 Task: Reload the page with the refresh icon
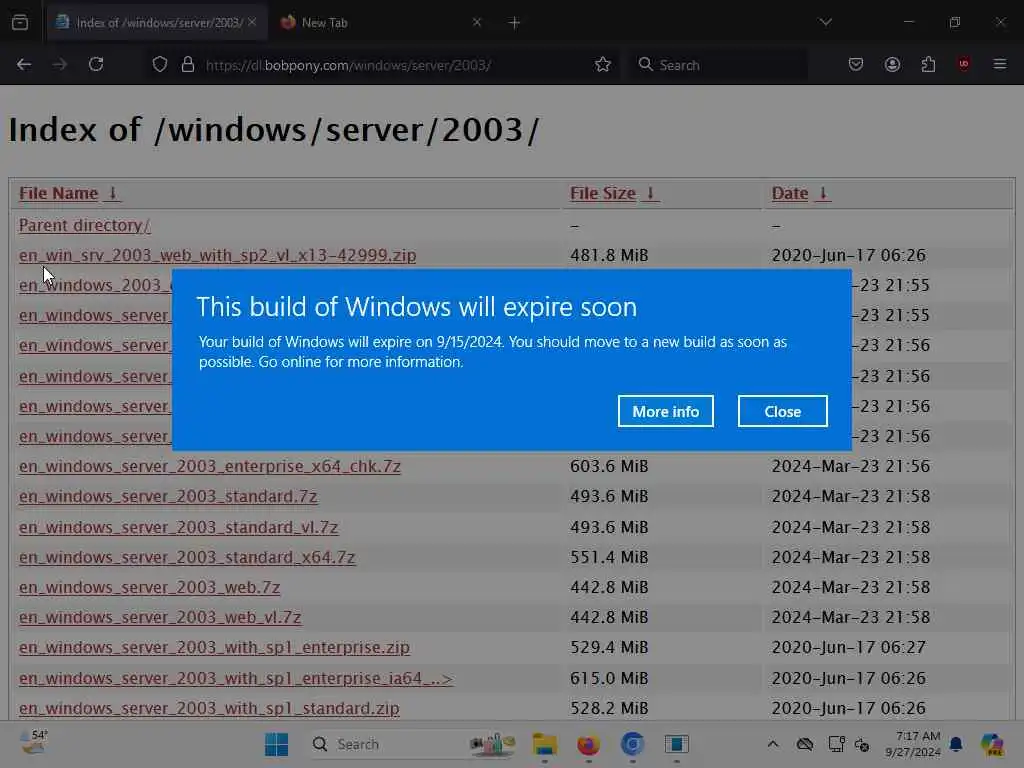96,64
